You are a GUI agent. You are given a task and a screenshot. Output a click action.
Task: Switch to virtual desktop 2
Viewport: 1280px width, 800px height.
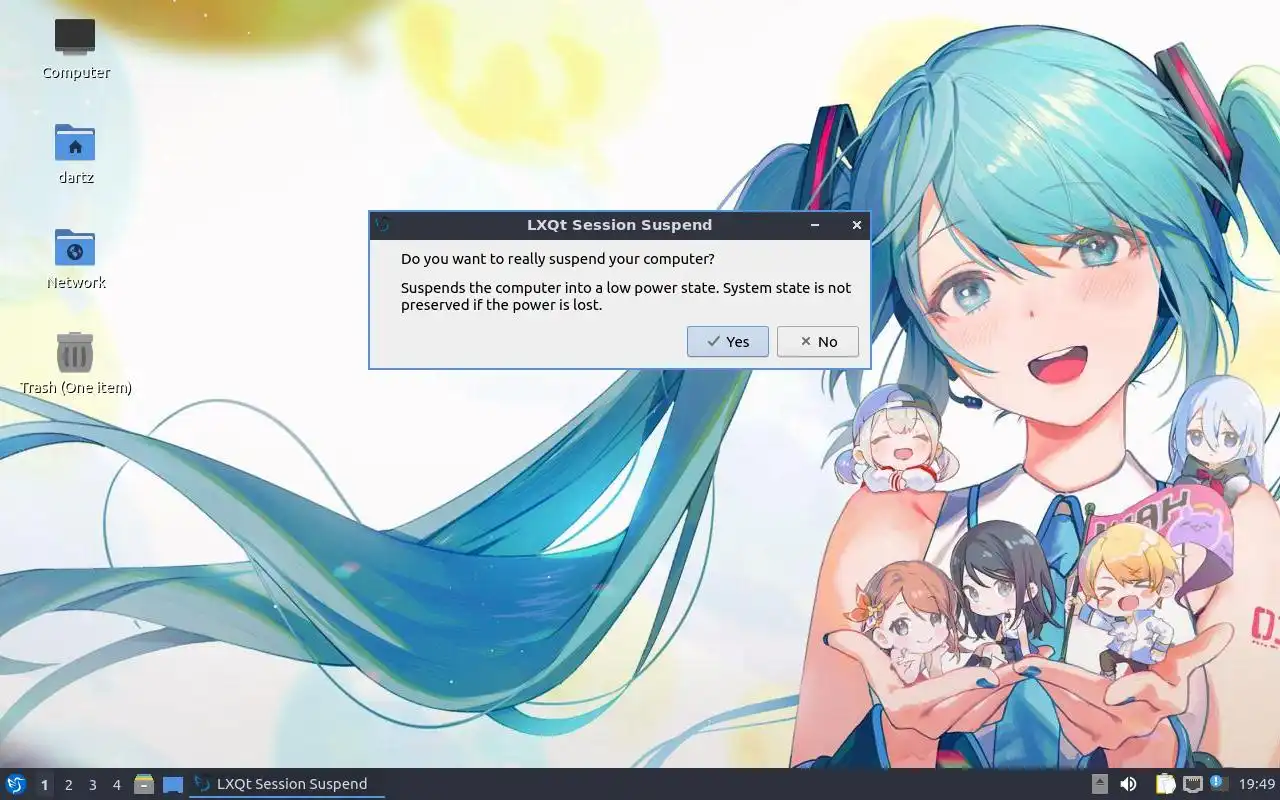pos(68,785)
